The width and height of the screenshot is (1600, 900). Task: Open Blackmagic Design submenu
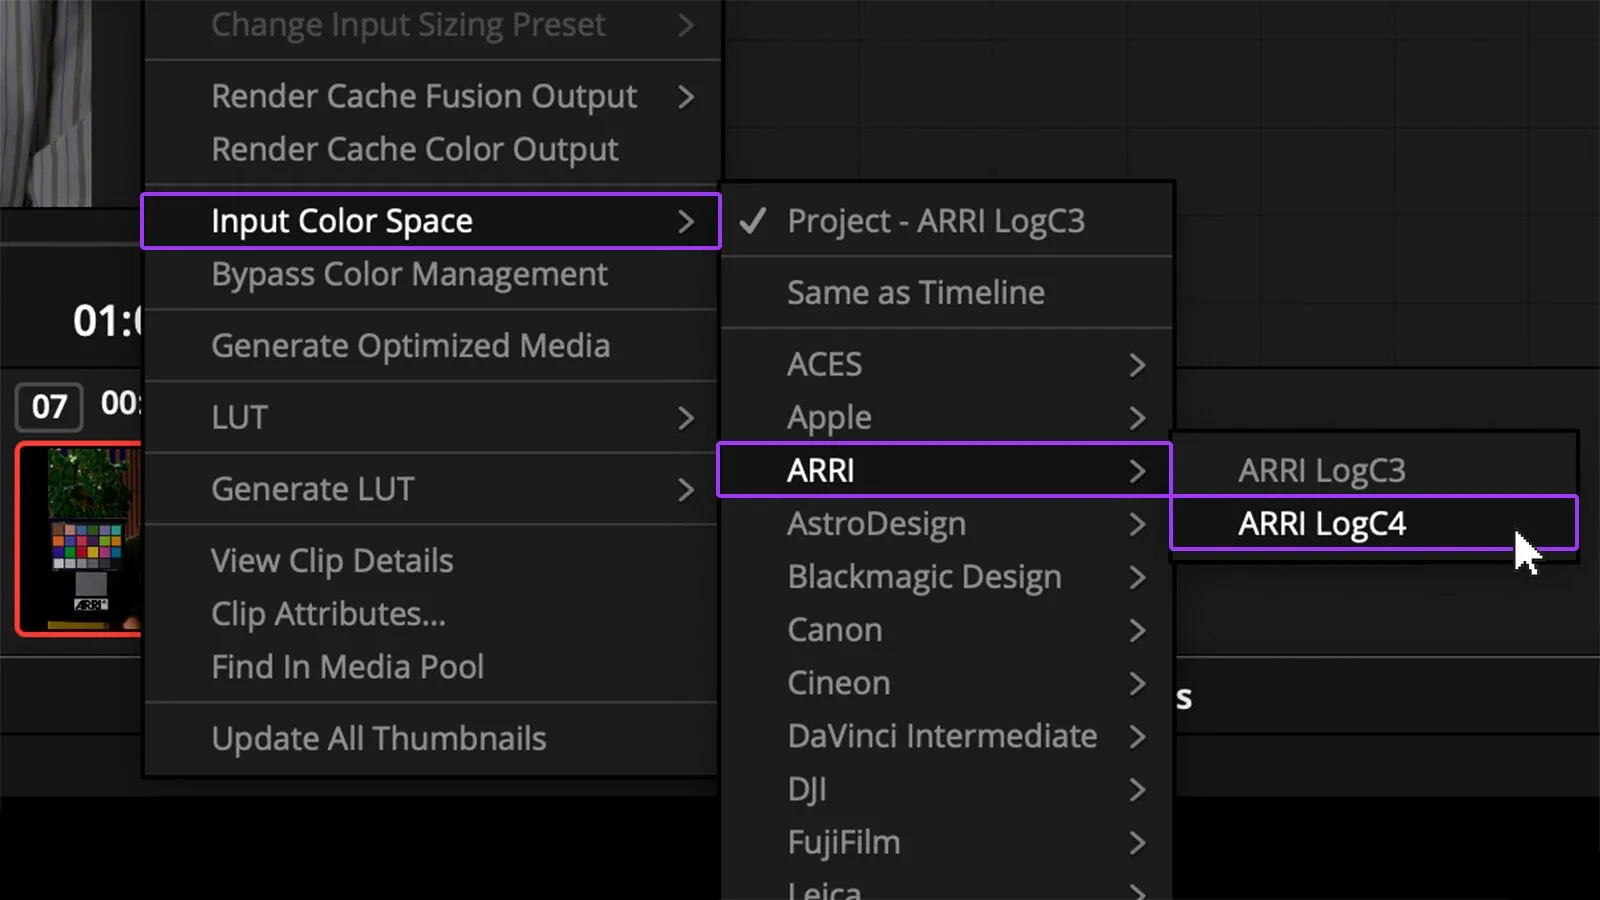tap(946, 577)
